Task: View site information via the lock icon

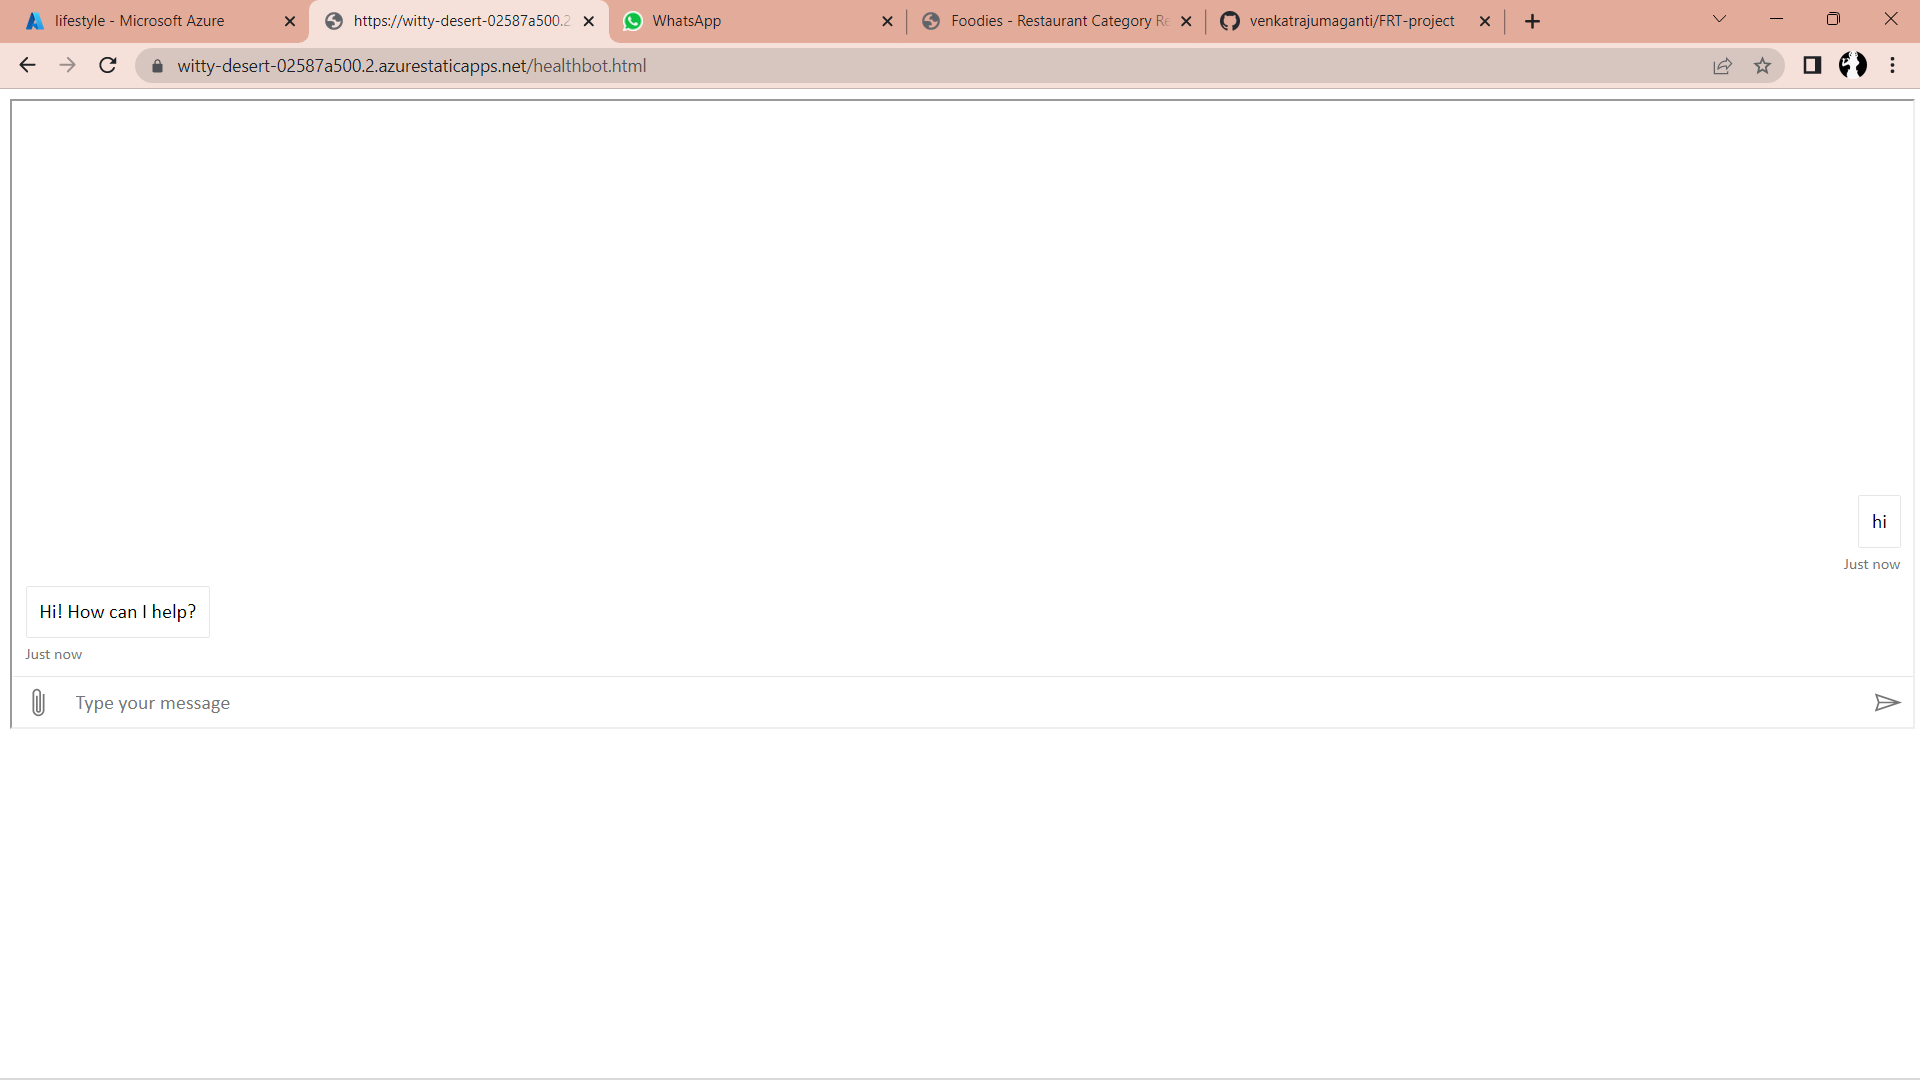Action: (x=157, y=66)
